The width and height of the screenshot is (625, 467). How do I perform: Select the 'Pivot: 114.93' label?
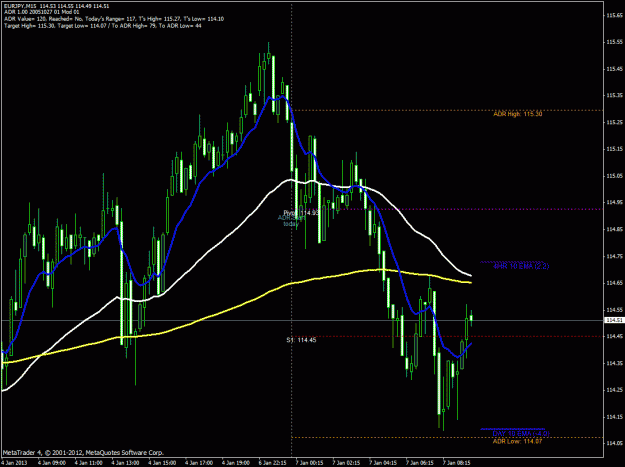[301, 213]
